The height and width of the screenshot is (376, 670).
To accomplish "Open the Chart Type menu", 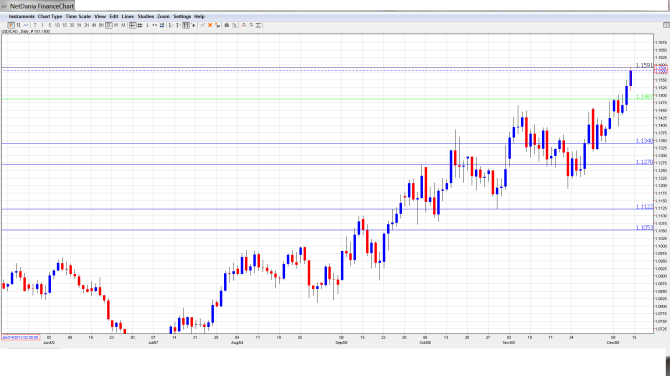I will pos(50,16).
